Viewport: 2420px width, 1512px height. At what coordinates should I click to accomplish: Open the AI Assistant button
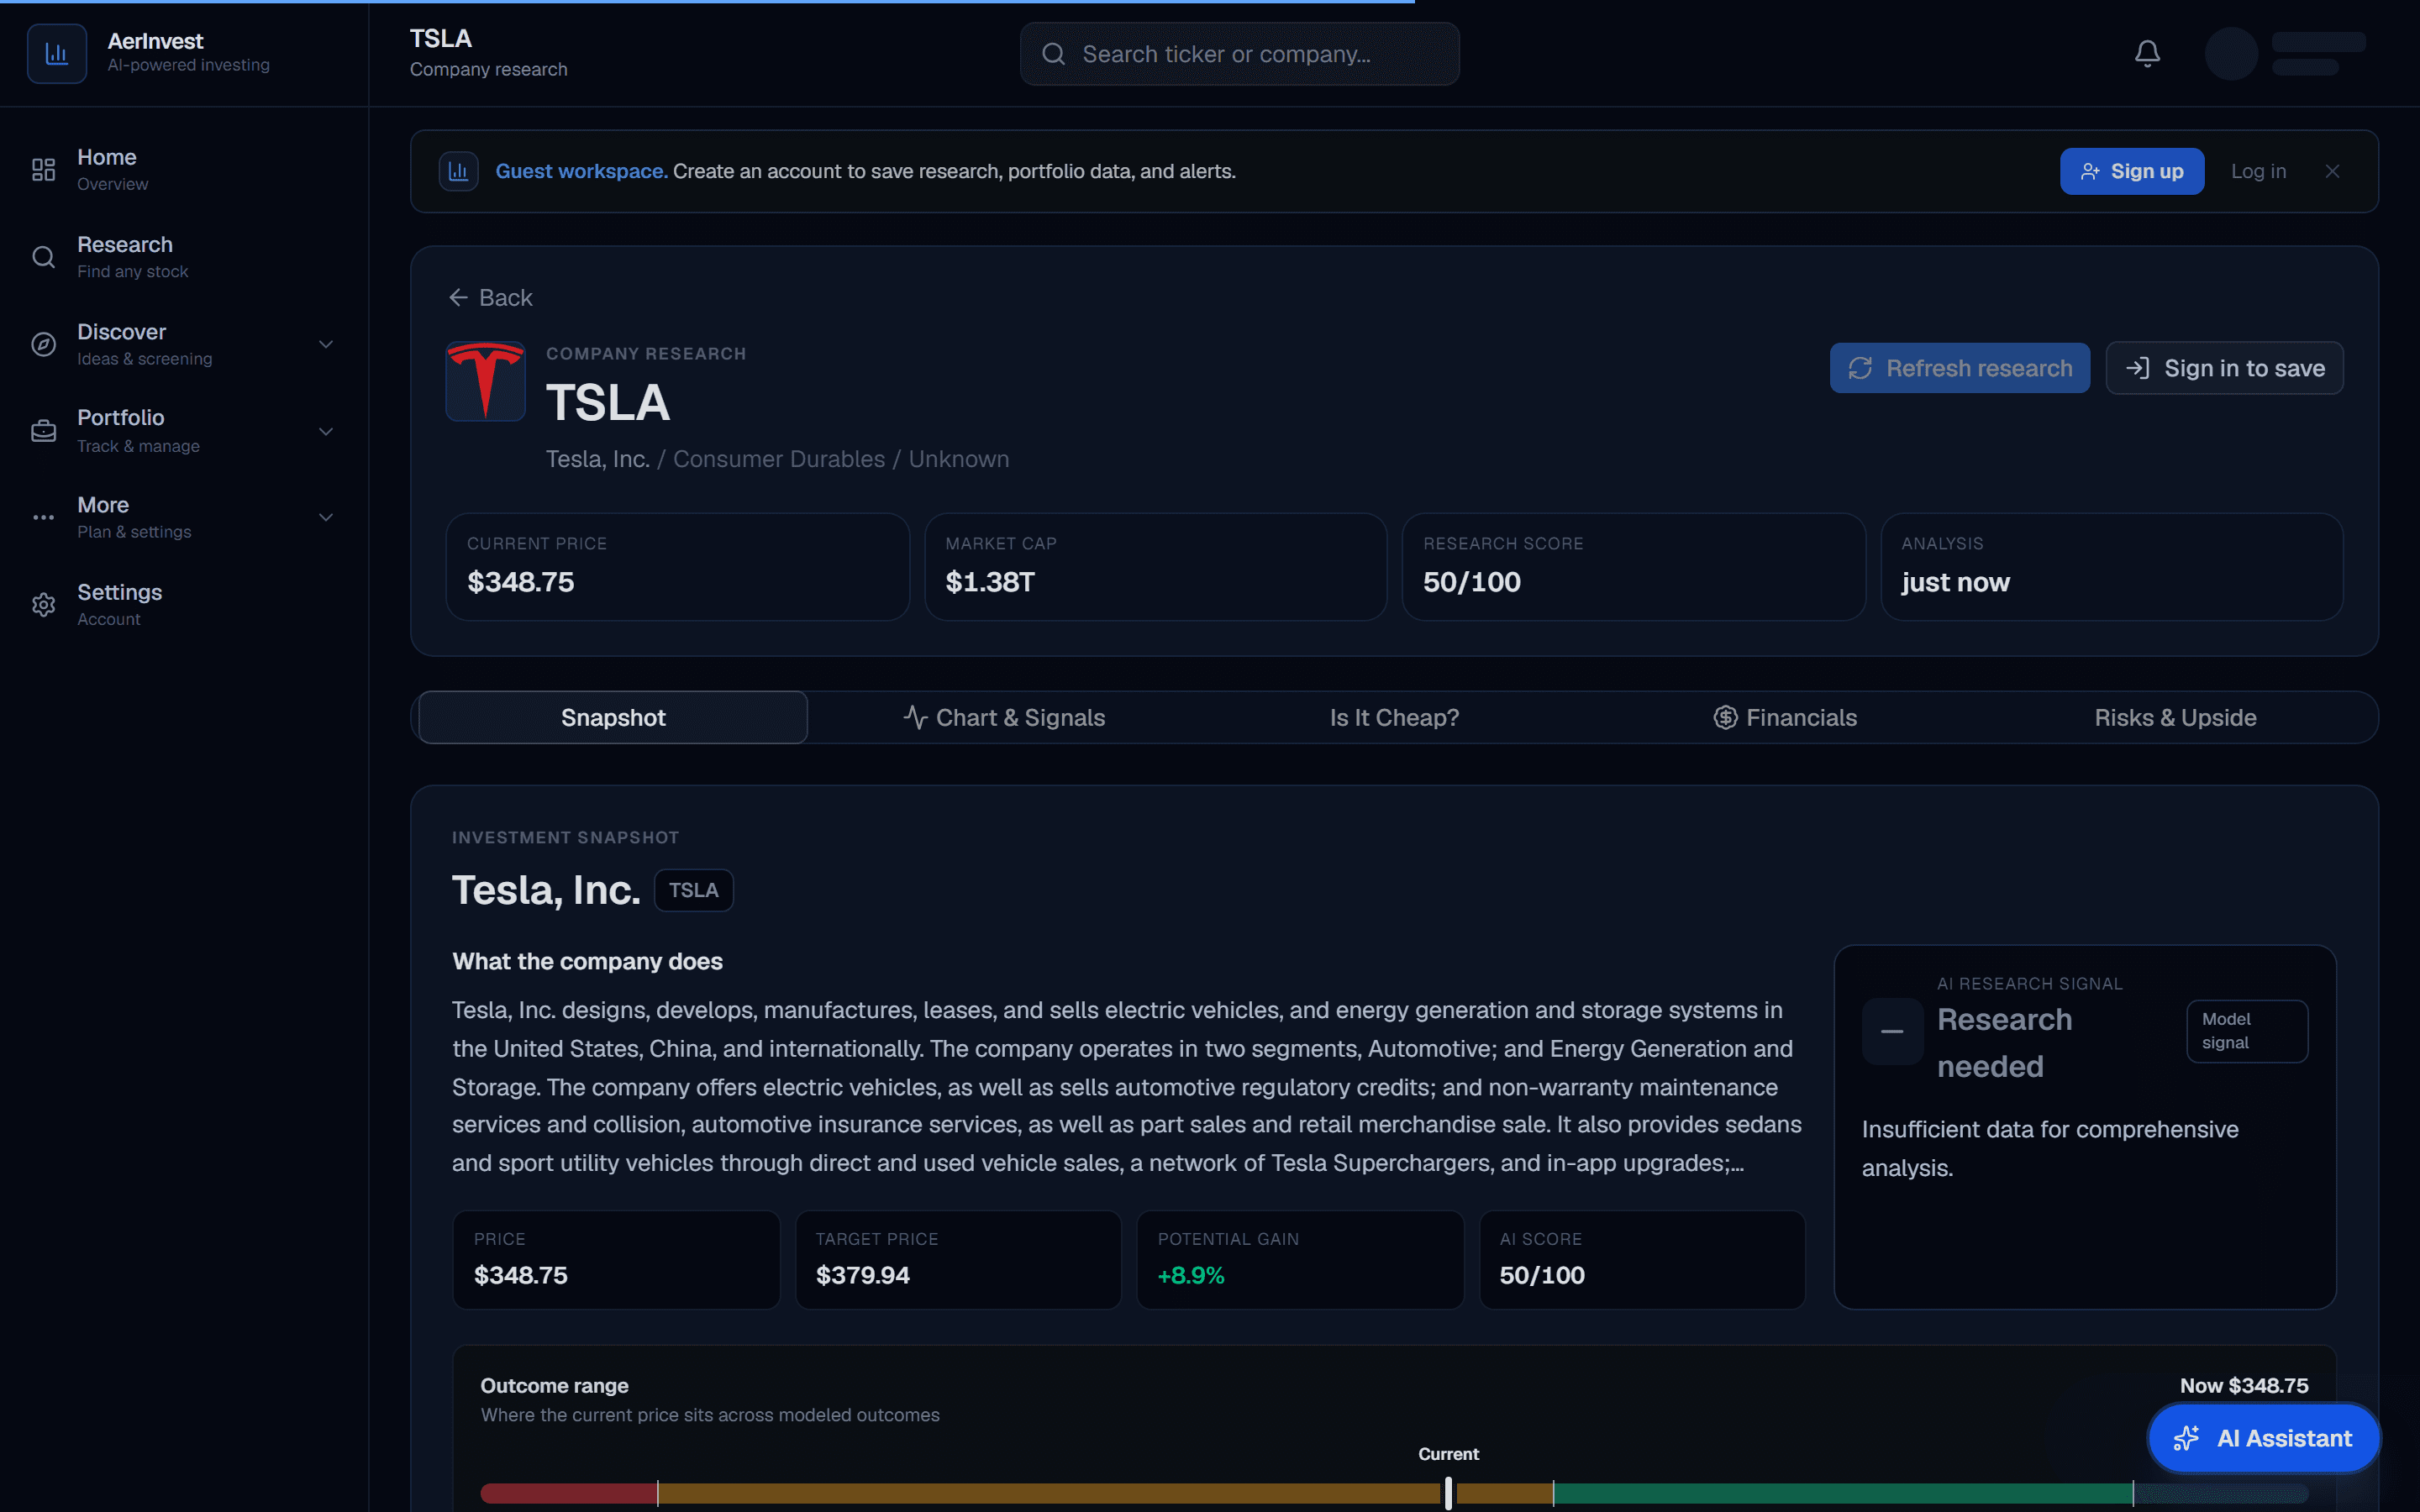tap(2264, 1438)
